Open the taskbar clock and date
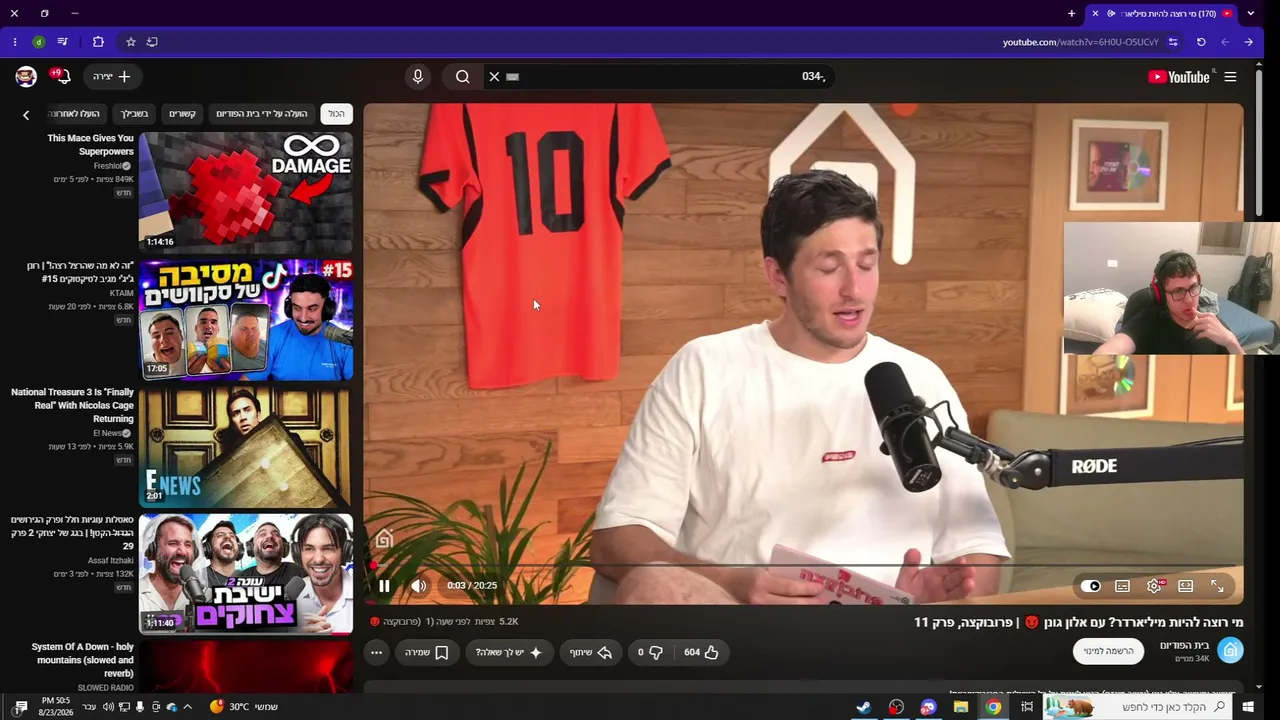1280x720 pixels. pyautogui.click(x=56, y=707)
